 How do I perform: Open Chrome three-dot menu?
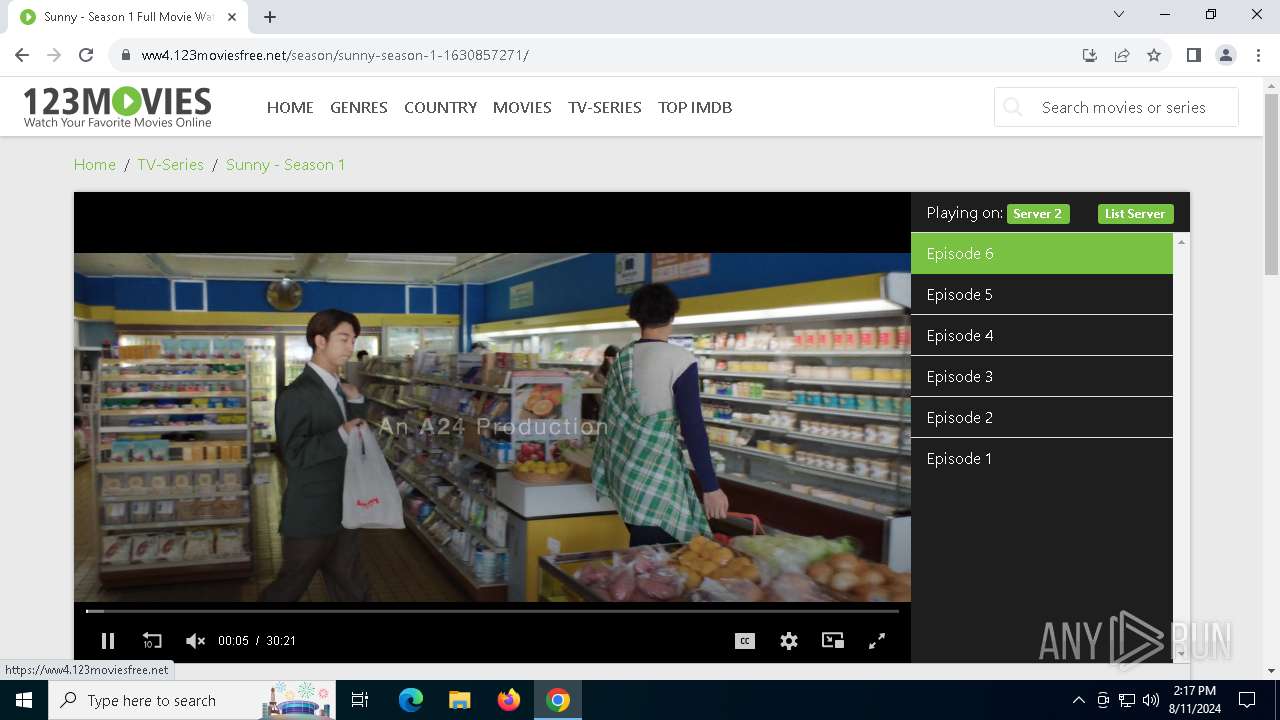1257,55
